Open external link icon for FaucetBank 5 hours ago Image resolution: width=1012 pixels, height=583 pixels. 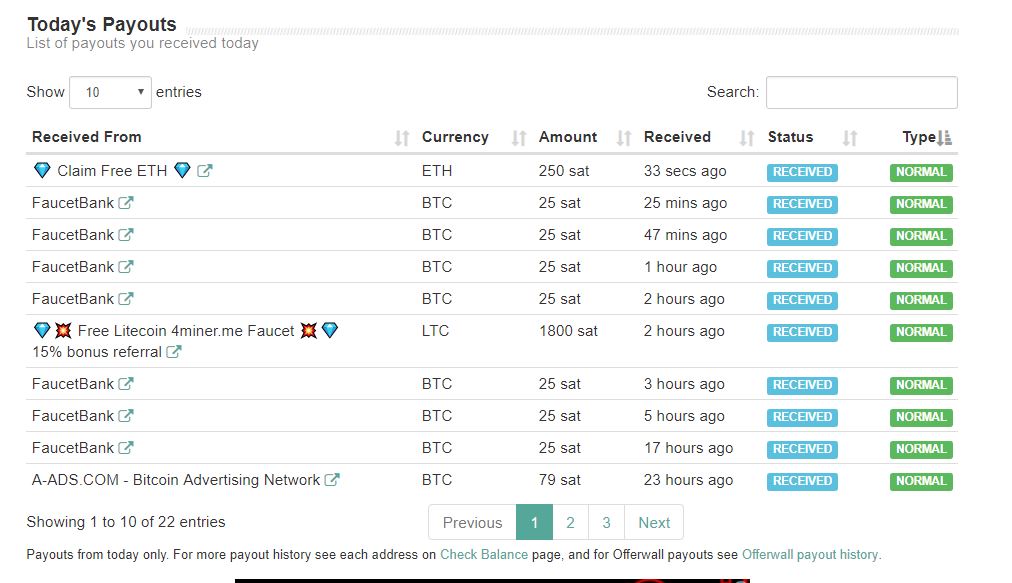point(126,416)
